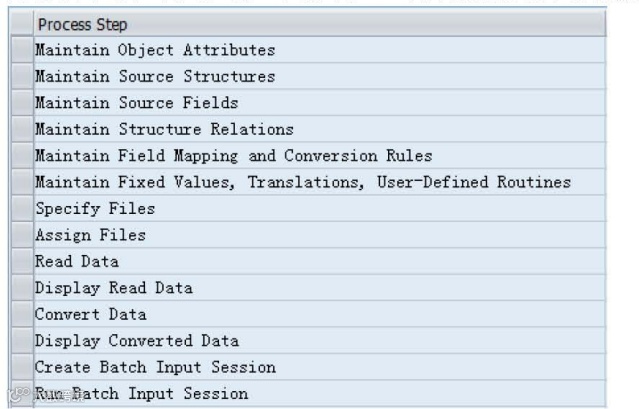639x409 pixels.
Task: Select the Specify Files step
Action: tap(95, 209)
